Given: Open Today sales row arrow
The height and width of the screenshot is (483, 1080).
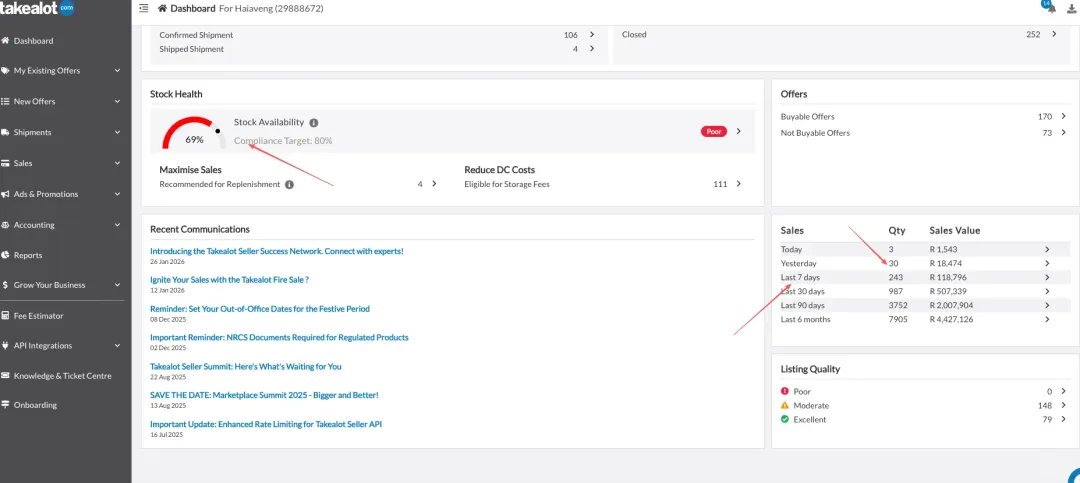Looking at the screenshot, I should tap(1047, 249).
